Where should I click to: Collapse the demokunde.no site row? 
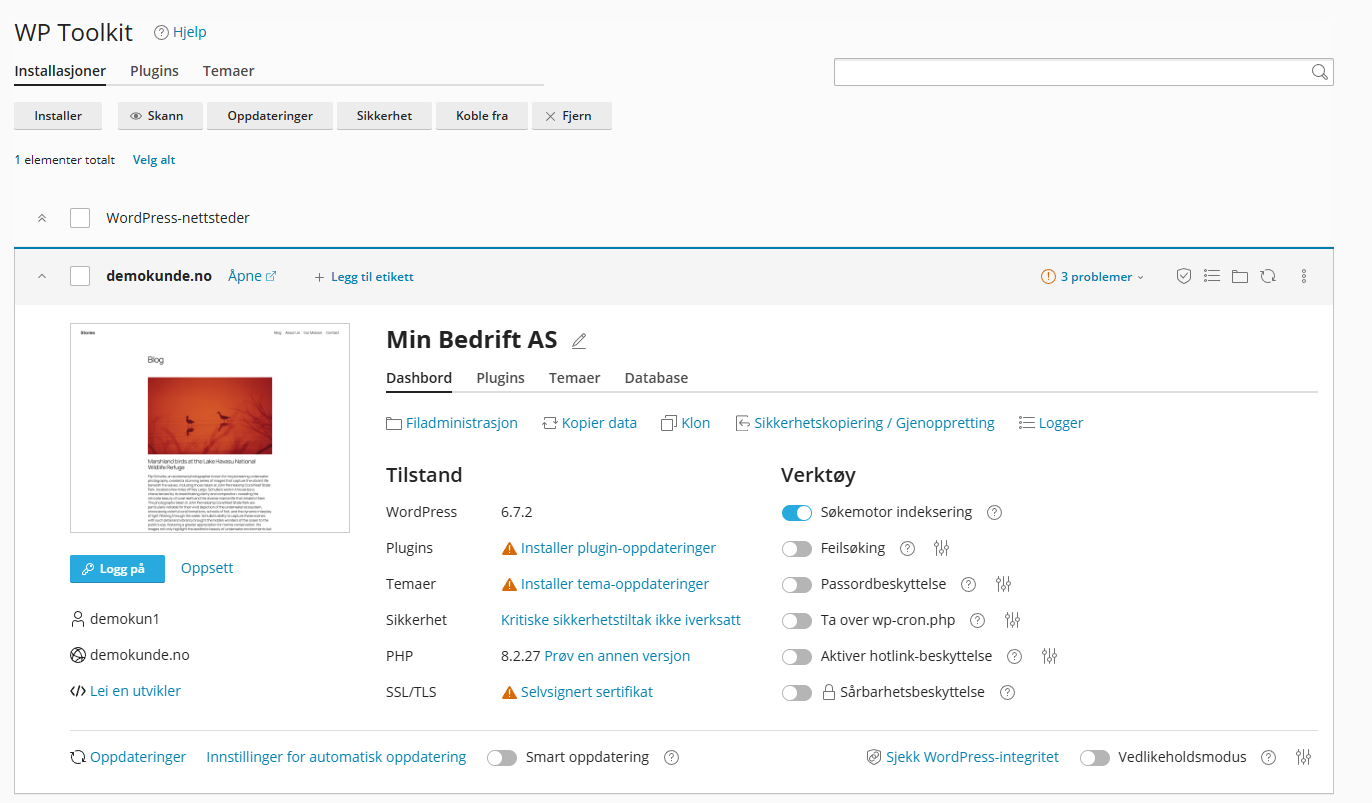[42, 277]
